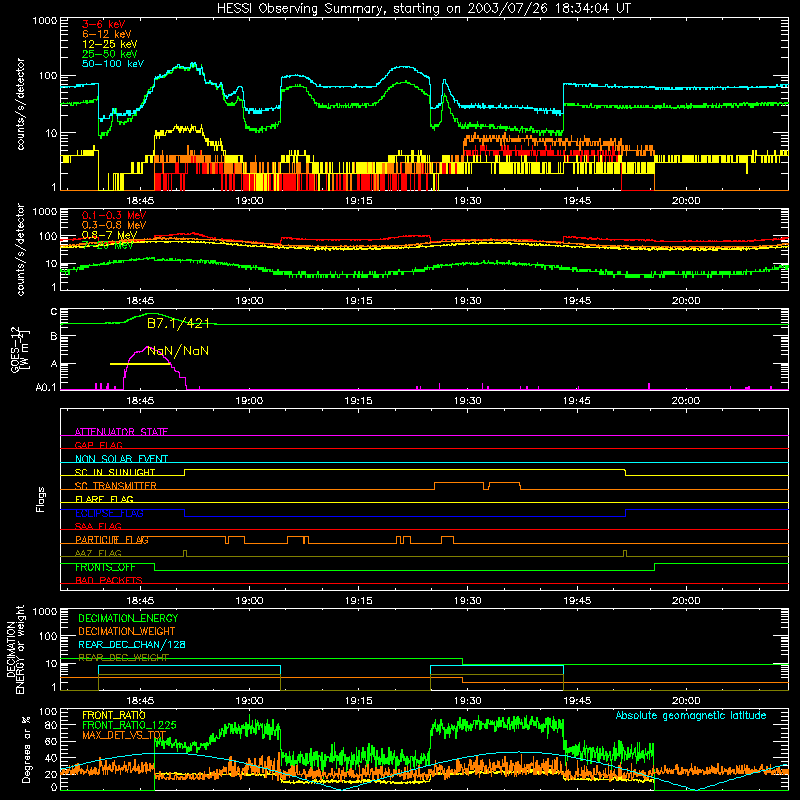Click the REAR_DEC_CHAN/128 legend label
This screenshot has height=800, width=800.
coord(132,645)
